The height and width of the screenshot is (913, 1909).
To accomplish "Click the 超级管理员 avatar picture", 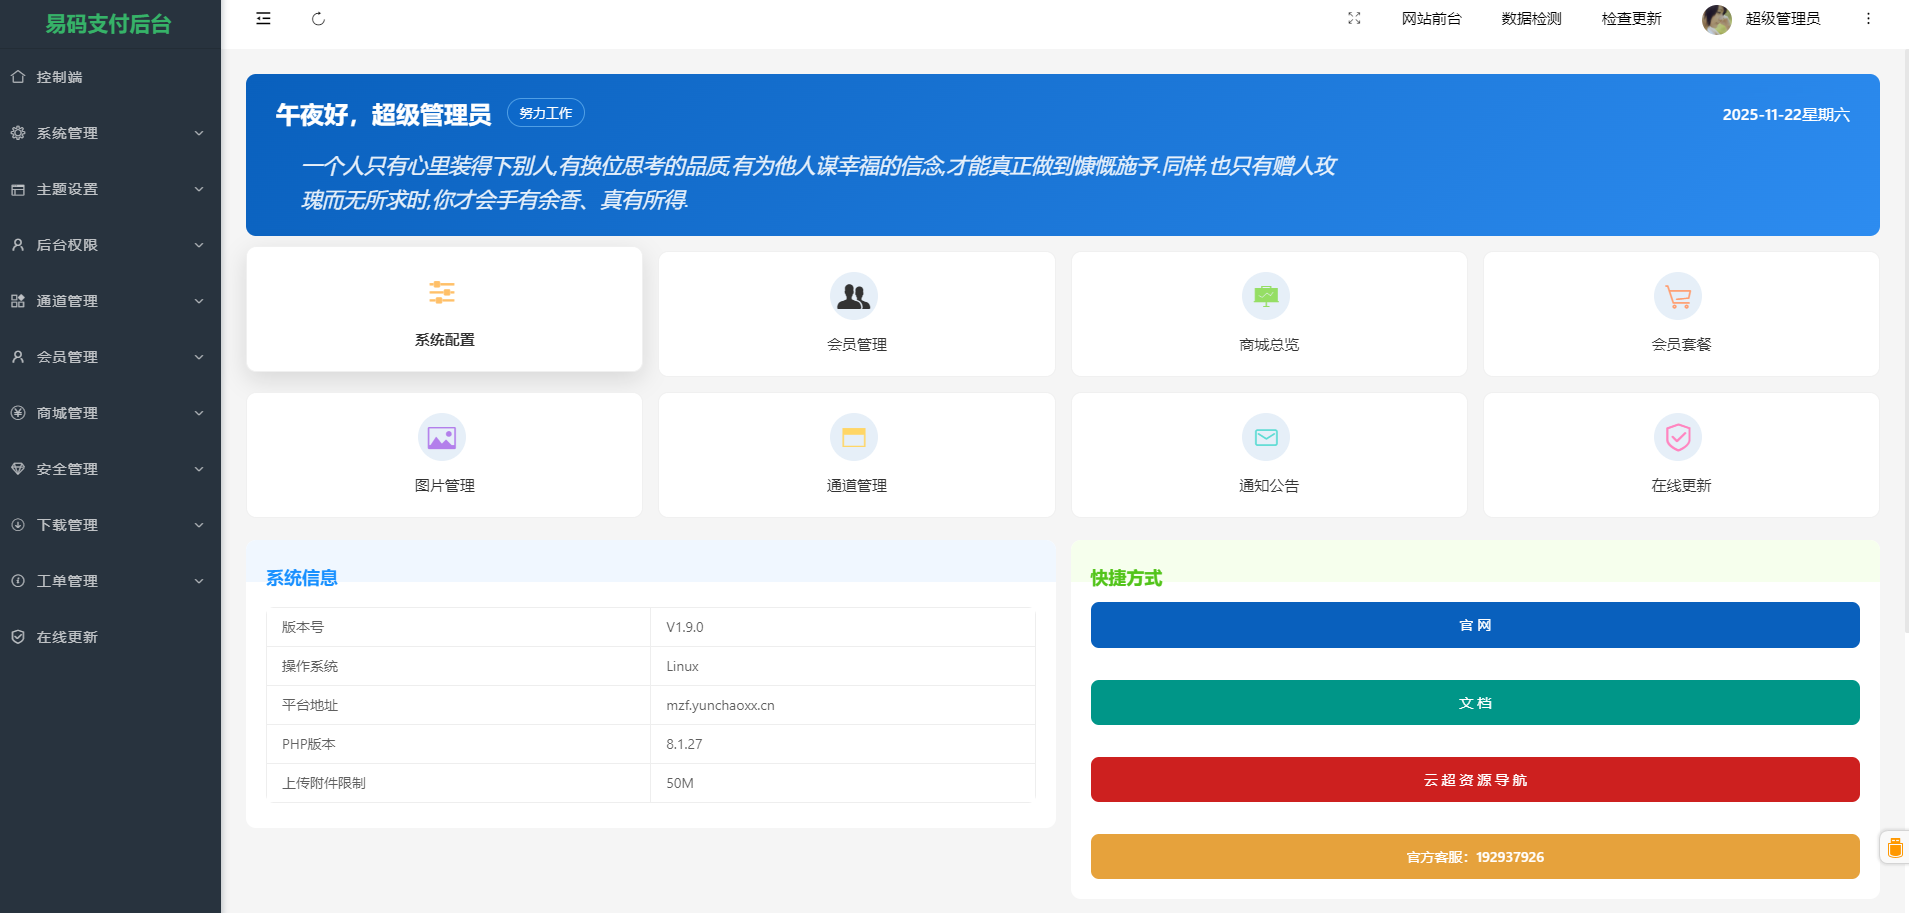I will [x=1716, y=19].
